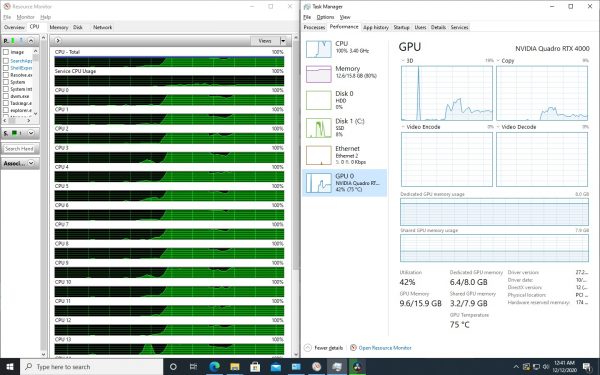Open the Views dropdown arrow

pos(283,41)
